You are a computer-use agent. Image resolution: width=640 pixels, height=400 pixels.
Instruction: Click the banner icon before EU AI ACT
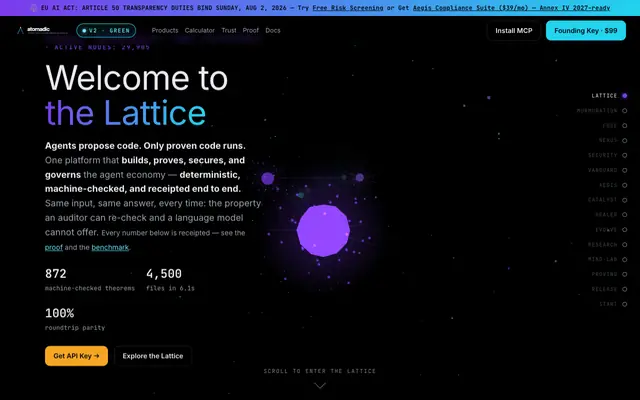[34, 8]
